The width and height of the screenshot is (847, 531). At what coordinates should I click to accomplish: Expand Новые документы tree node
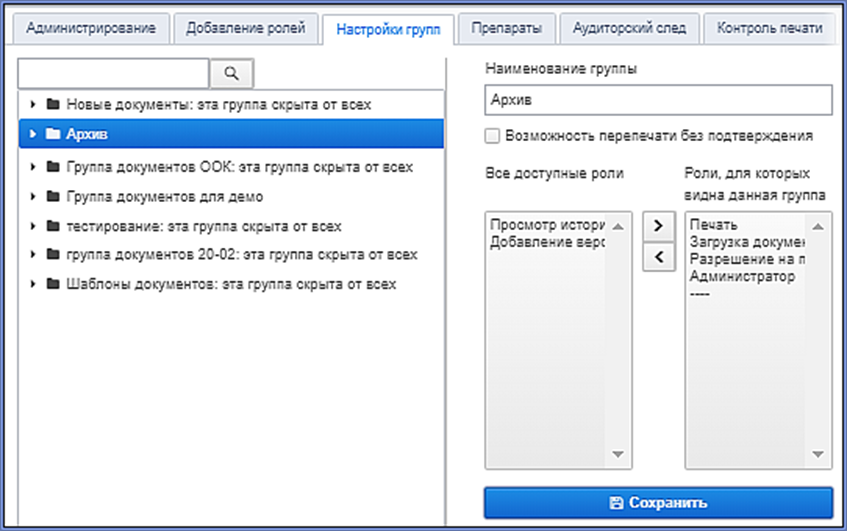[33, 104]
